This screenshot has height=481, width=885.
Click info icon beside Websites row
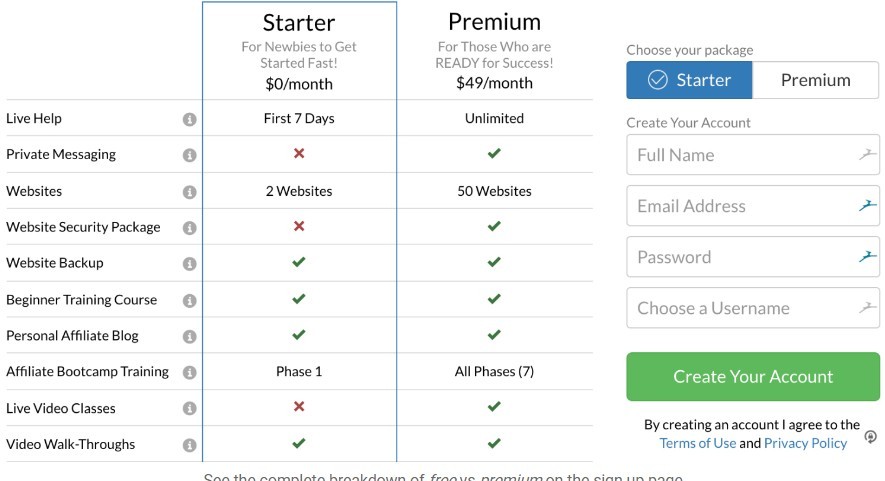coord(190,193)
